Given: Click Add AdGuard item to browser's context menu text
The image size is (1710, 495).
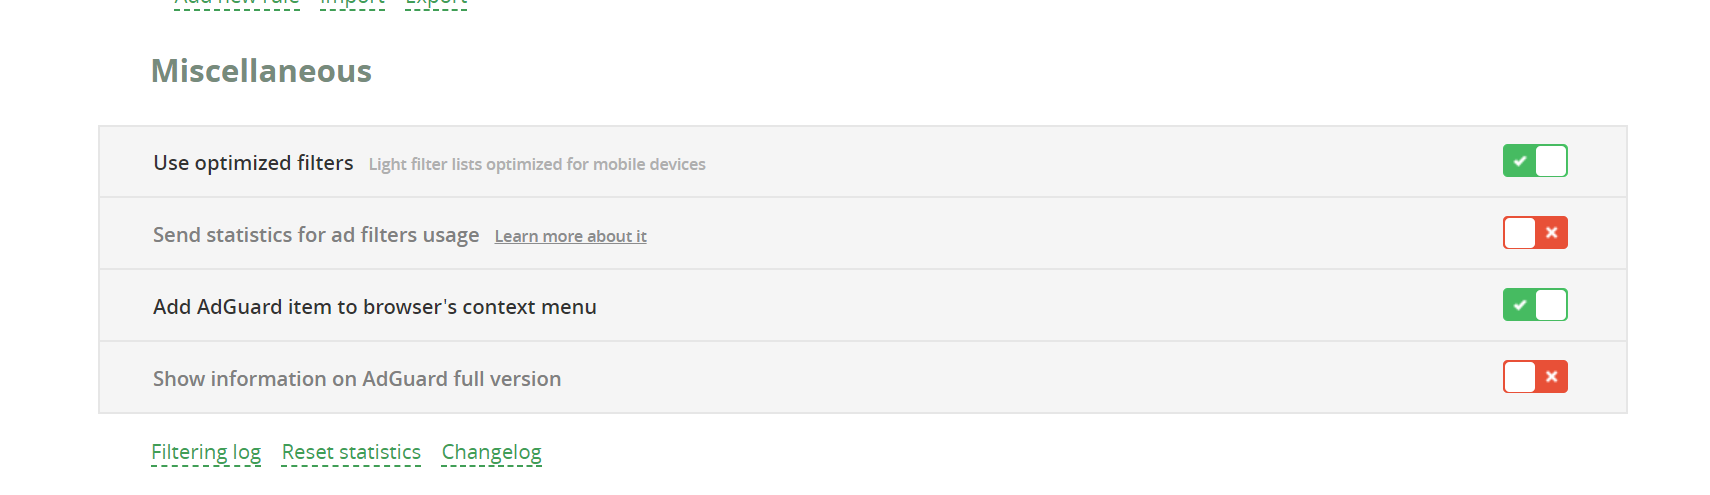Looking at the screenshot, I should [x=374, y=307].
